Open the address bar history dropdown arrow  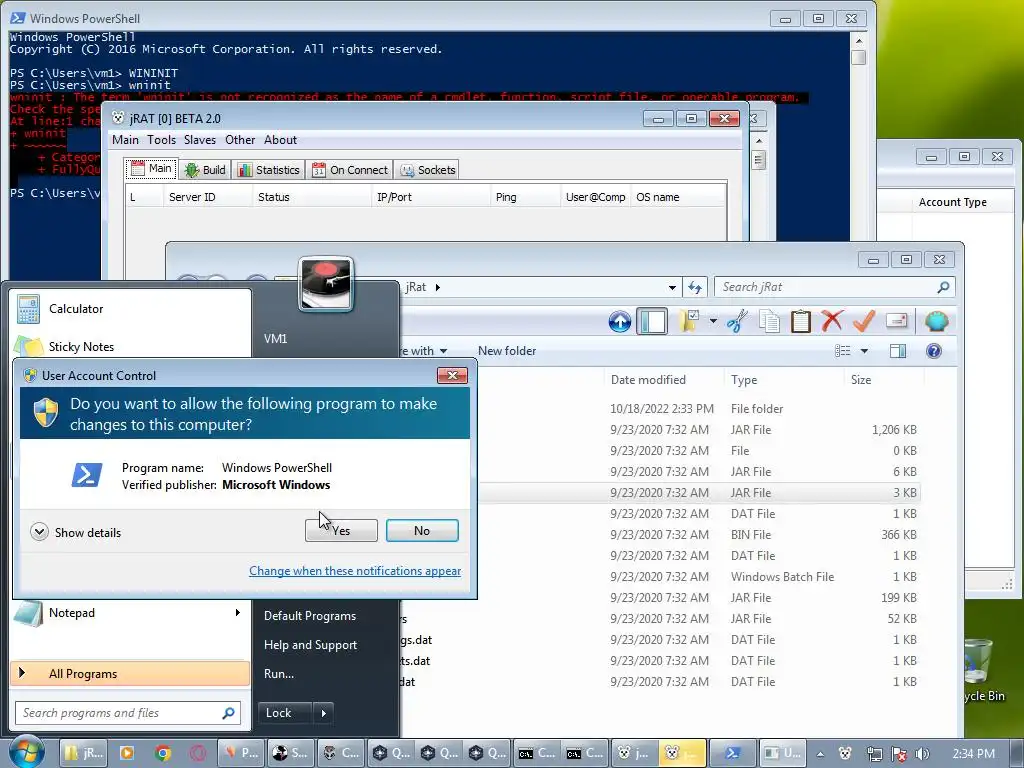pyautogui.click(x=672, y=287)
